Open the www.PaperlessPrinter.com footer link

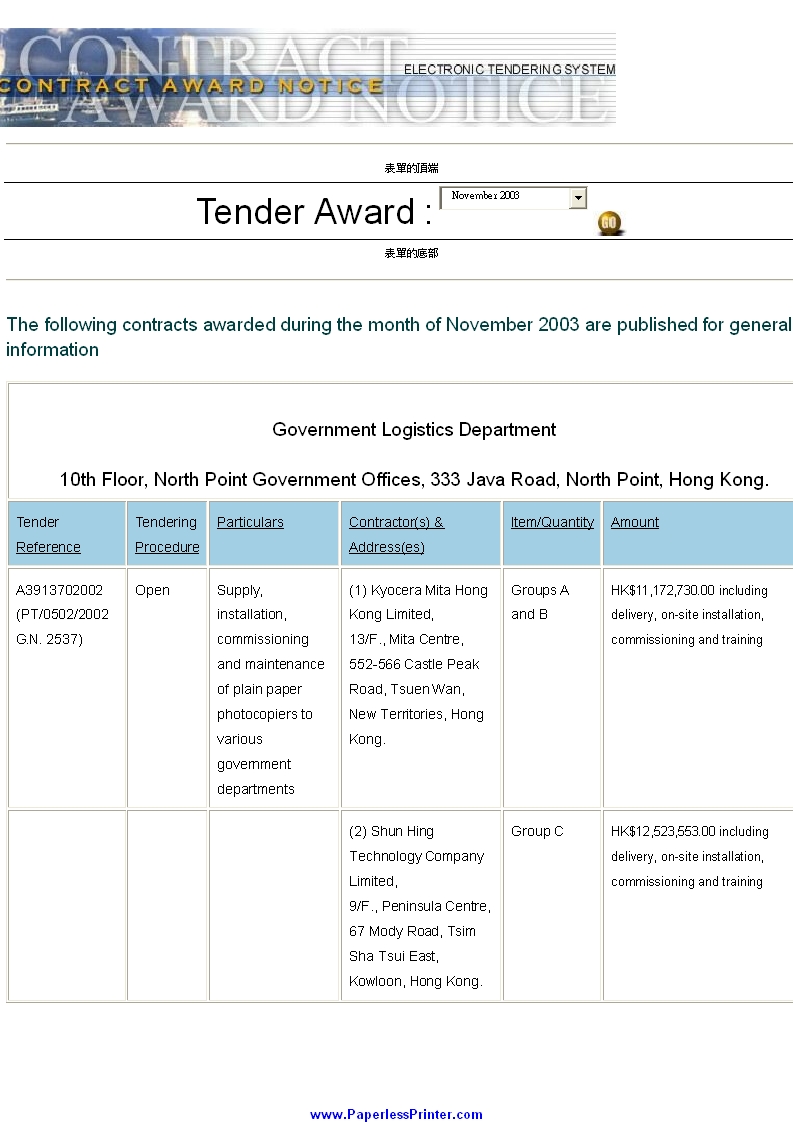(x=396, y=1113)
